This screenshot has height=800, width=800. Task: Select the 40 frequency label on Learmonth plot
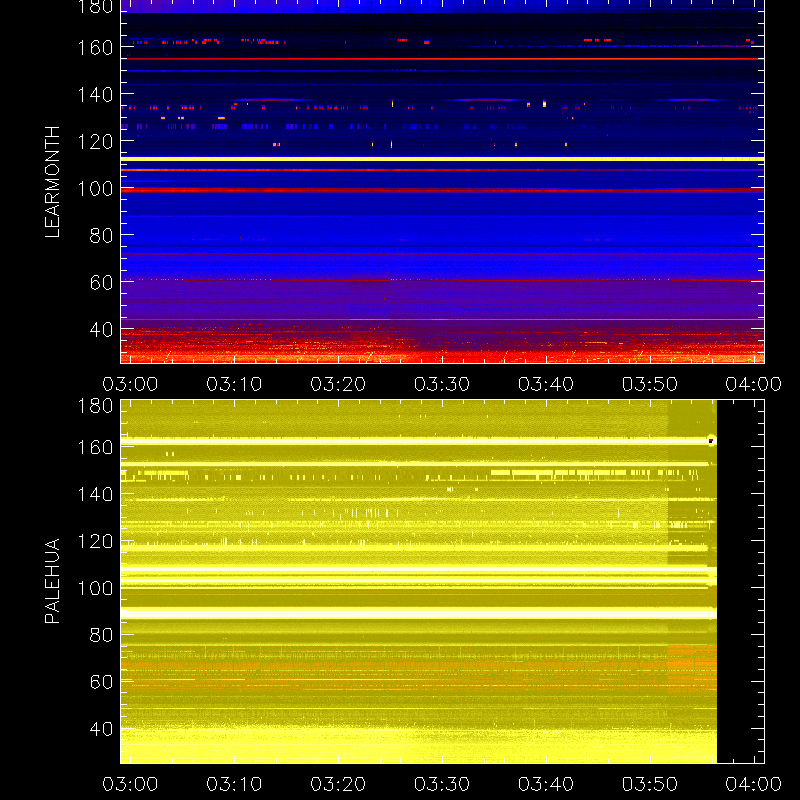click(101, 330)
